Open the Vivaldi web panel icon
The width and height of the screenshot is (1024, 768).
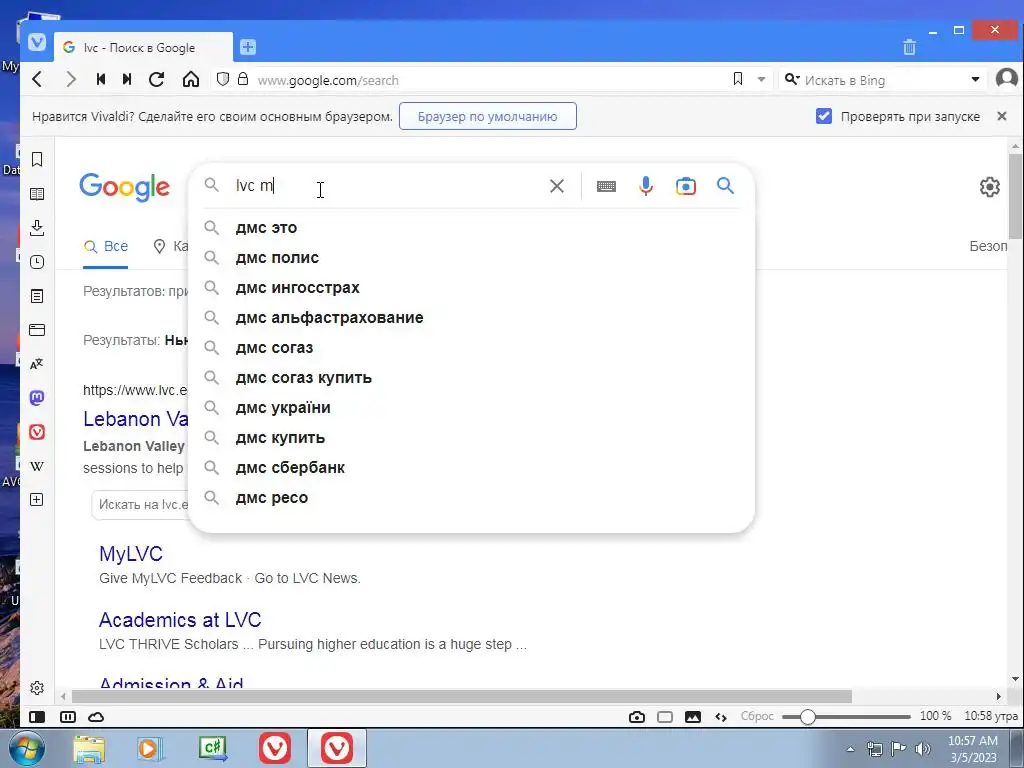(x=37, y=432)
